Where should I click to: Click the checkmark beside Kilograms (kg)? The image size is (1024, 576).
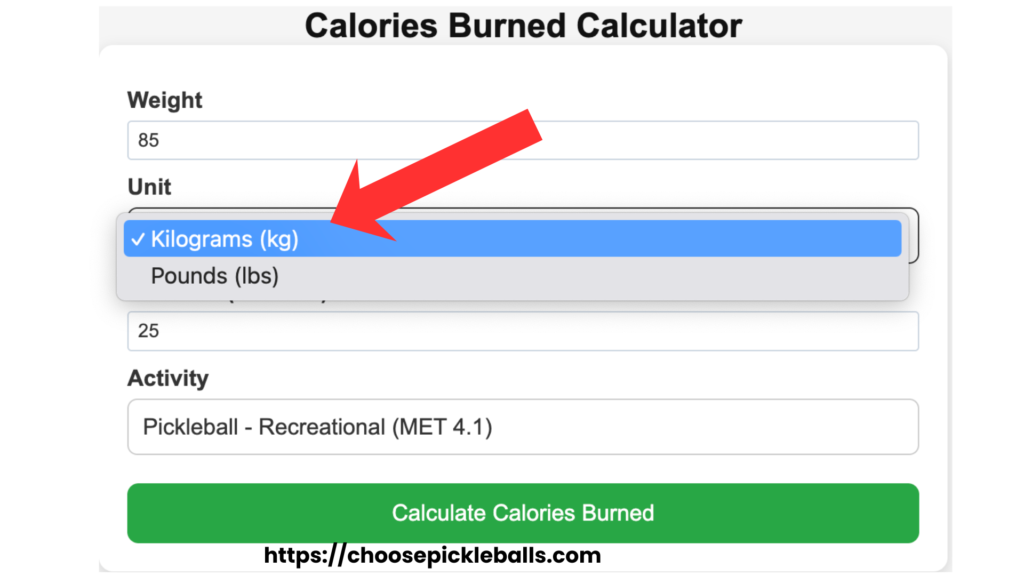pos(139,239)
